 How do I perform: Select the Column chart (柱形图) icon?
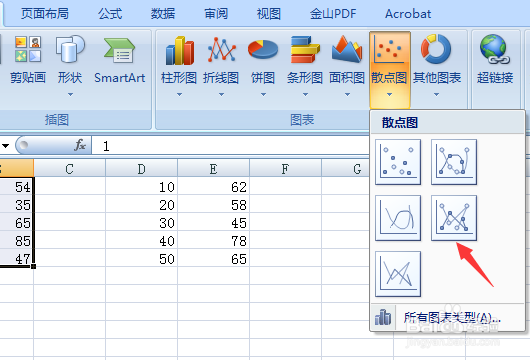179,50
